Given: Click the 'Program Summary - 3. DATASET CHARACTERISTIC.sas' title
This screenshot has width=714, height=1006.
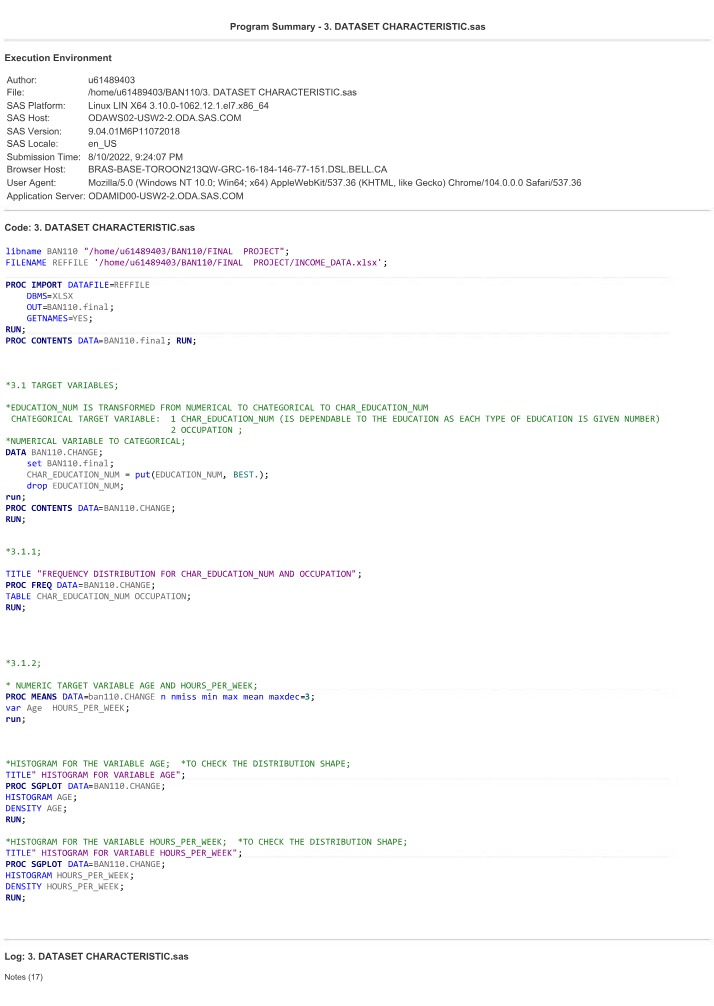Looking at the screenshot, I should click(357, 27).
